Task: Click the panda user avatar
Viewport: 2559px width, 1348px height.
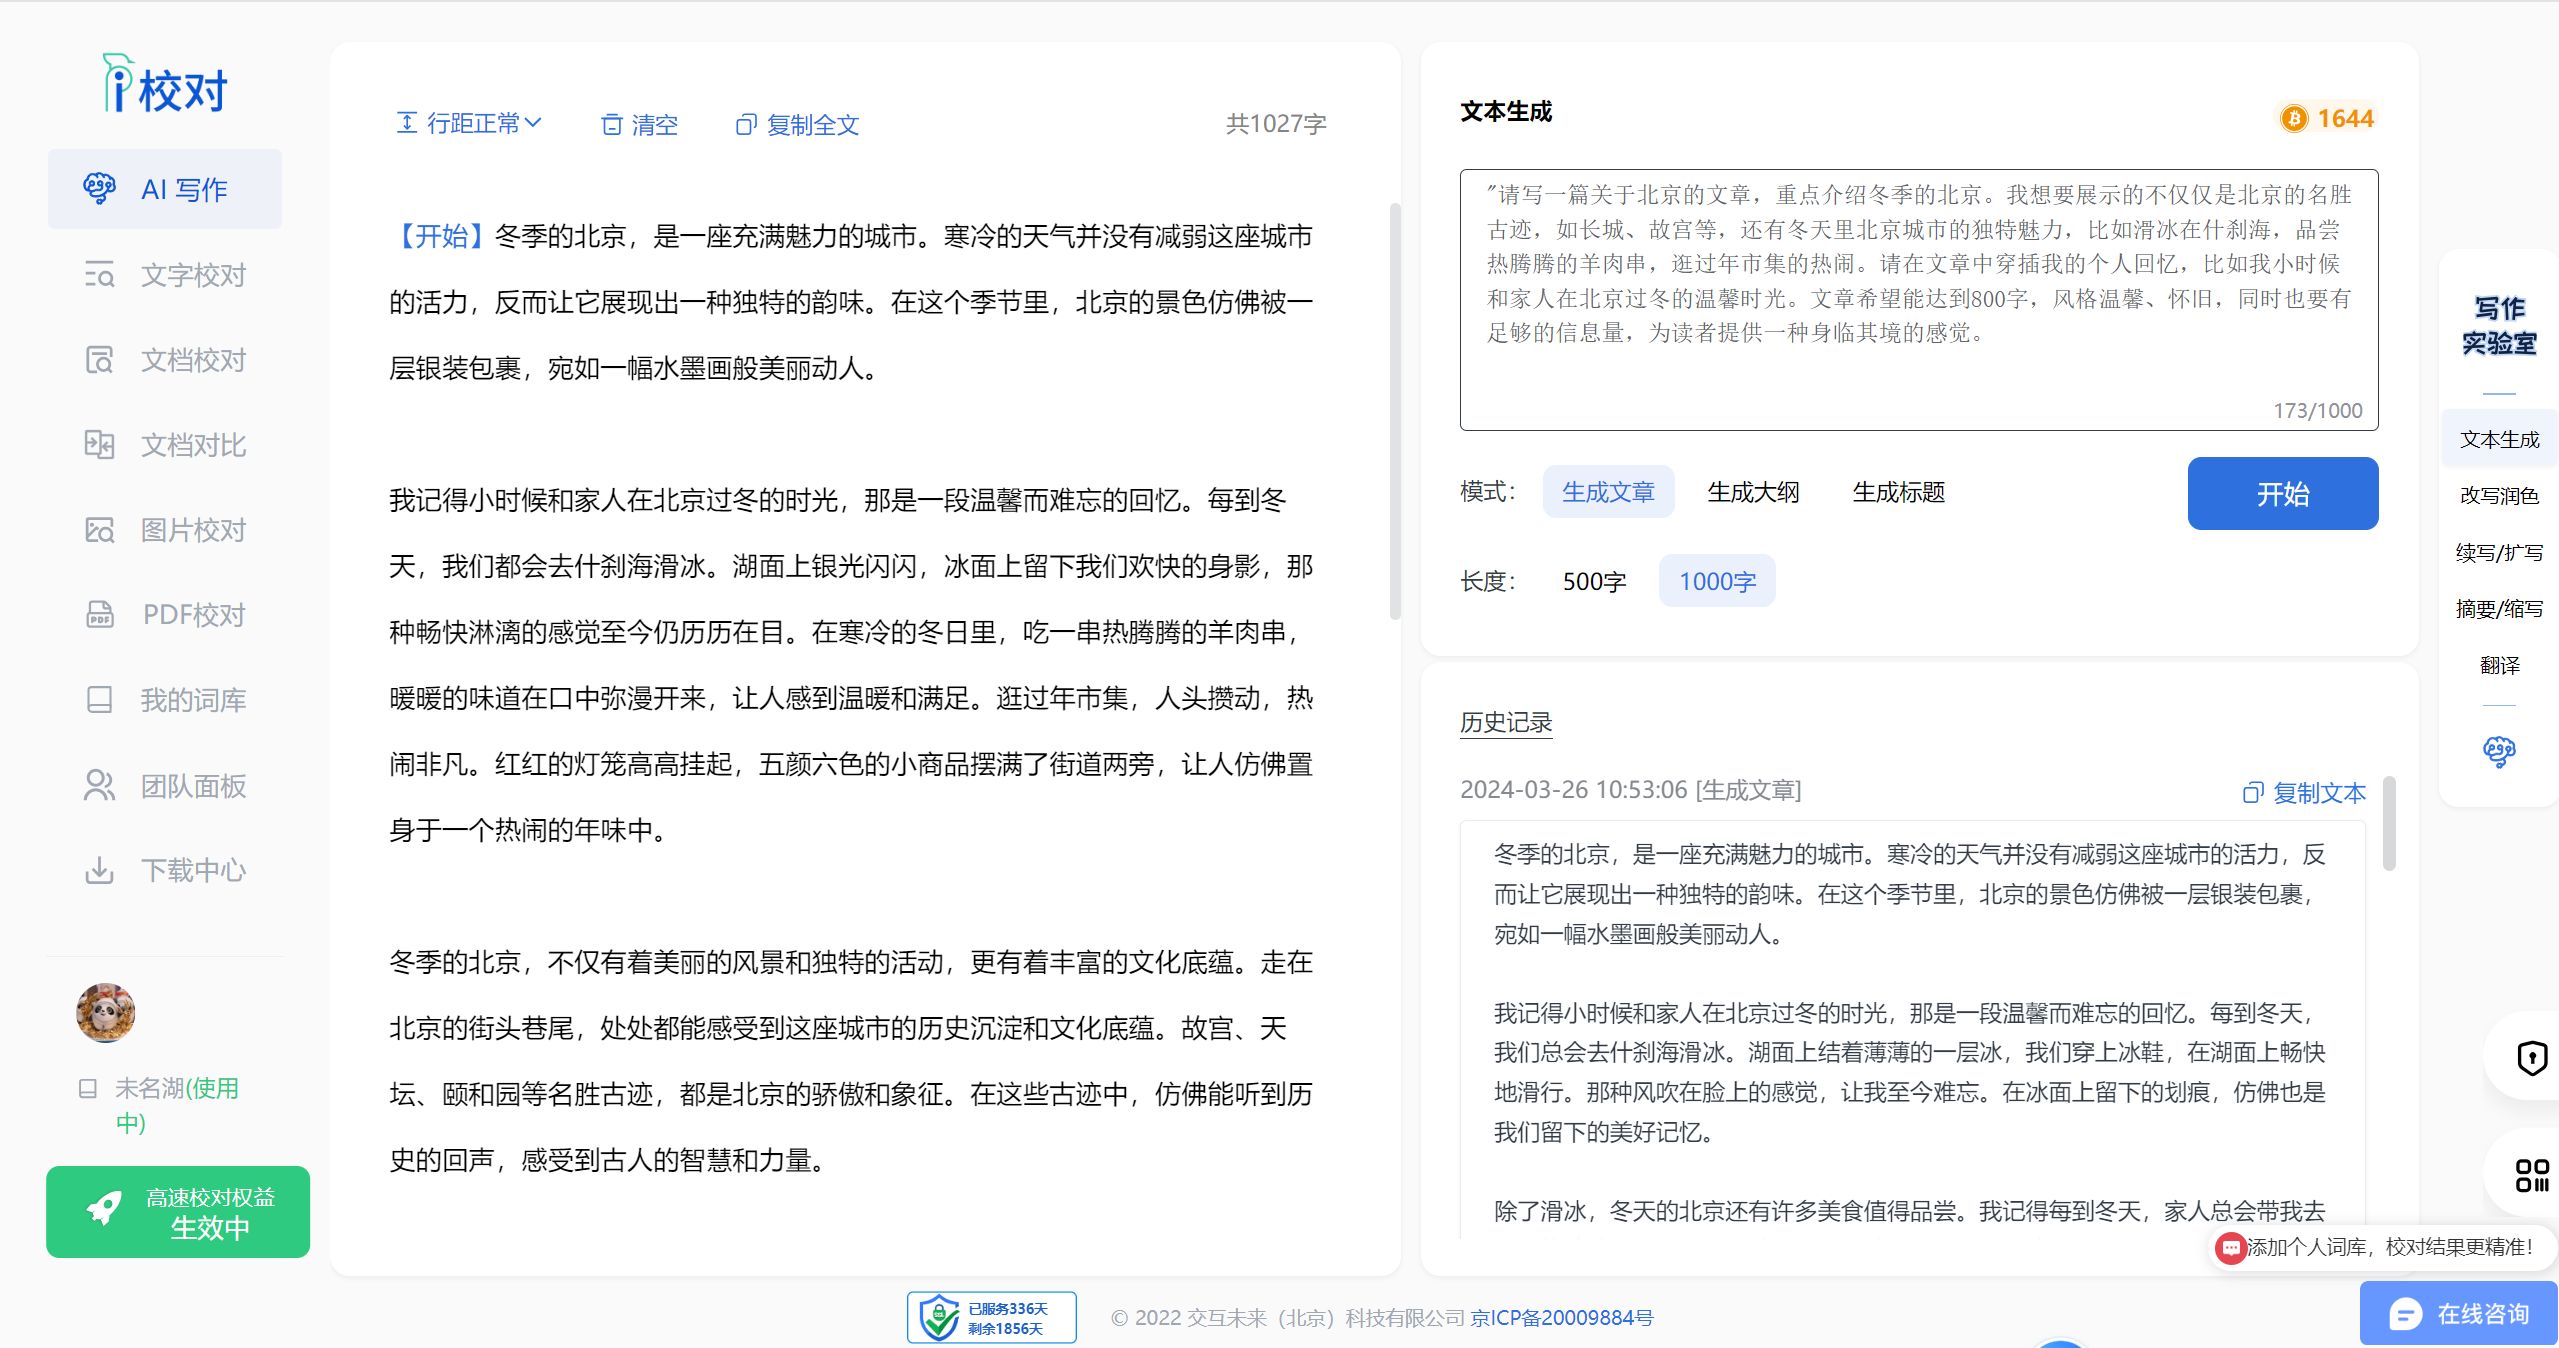Action: click(106, 1012)
